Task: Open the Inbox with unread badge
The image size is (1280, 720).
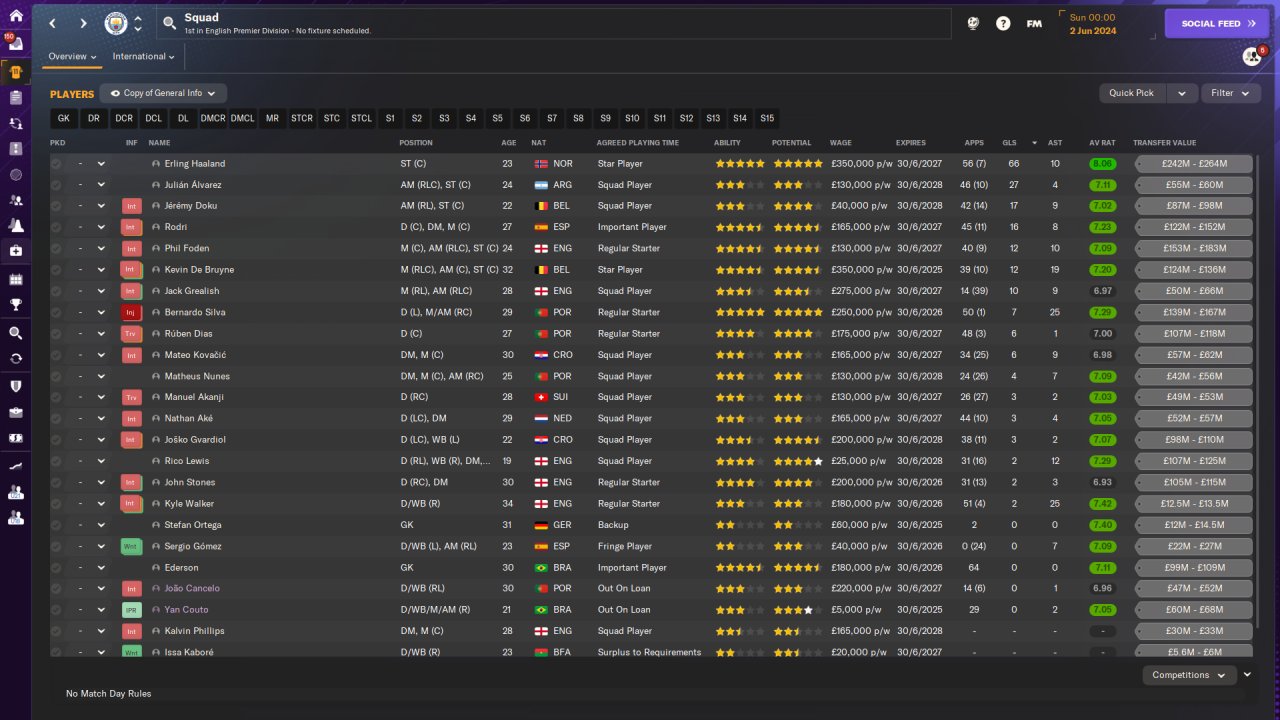Action: pyautogui.click(x=15, y=43)
